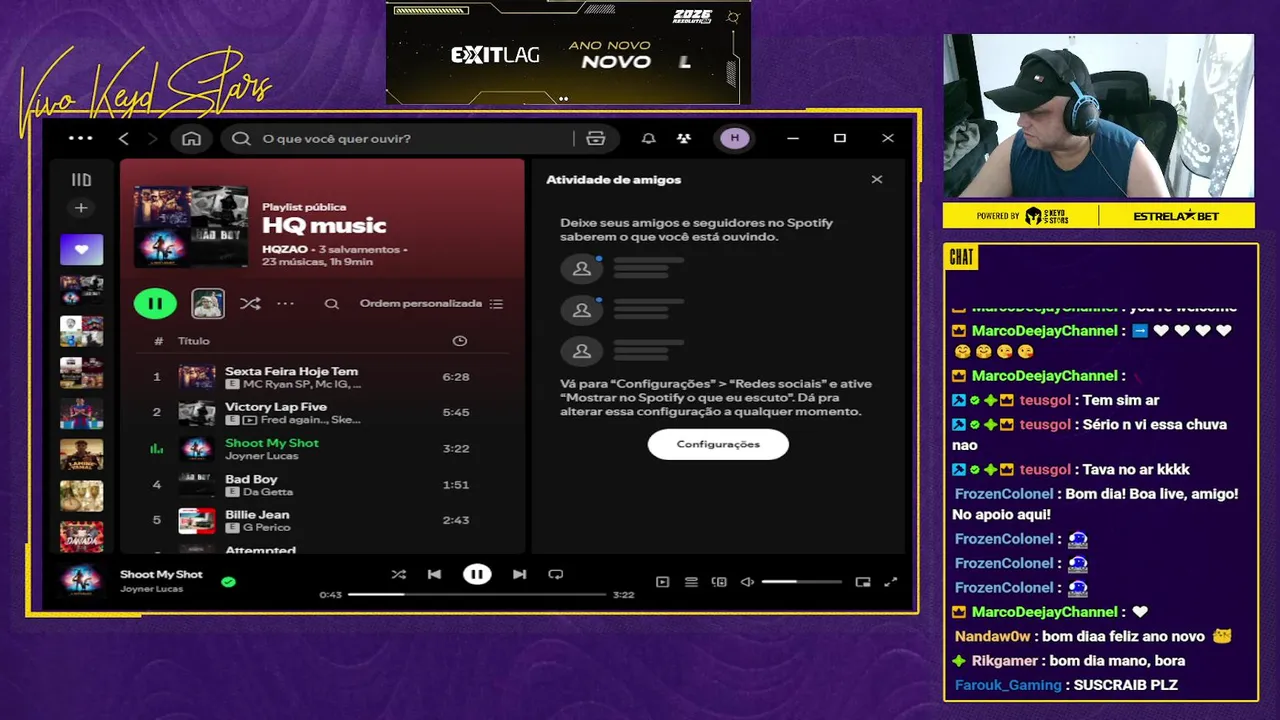Click chat username 'Nandaw0w'
Viewport: 1280px width, 720px height.
pos(992,636)
